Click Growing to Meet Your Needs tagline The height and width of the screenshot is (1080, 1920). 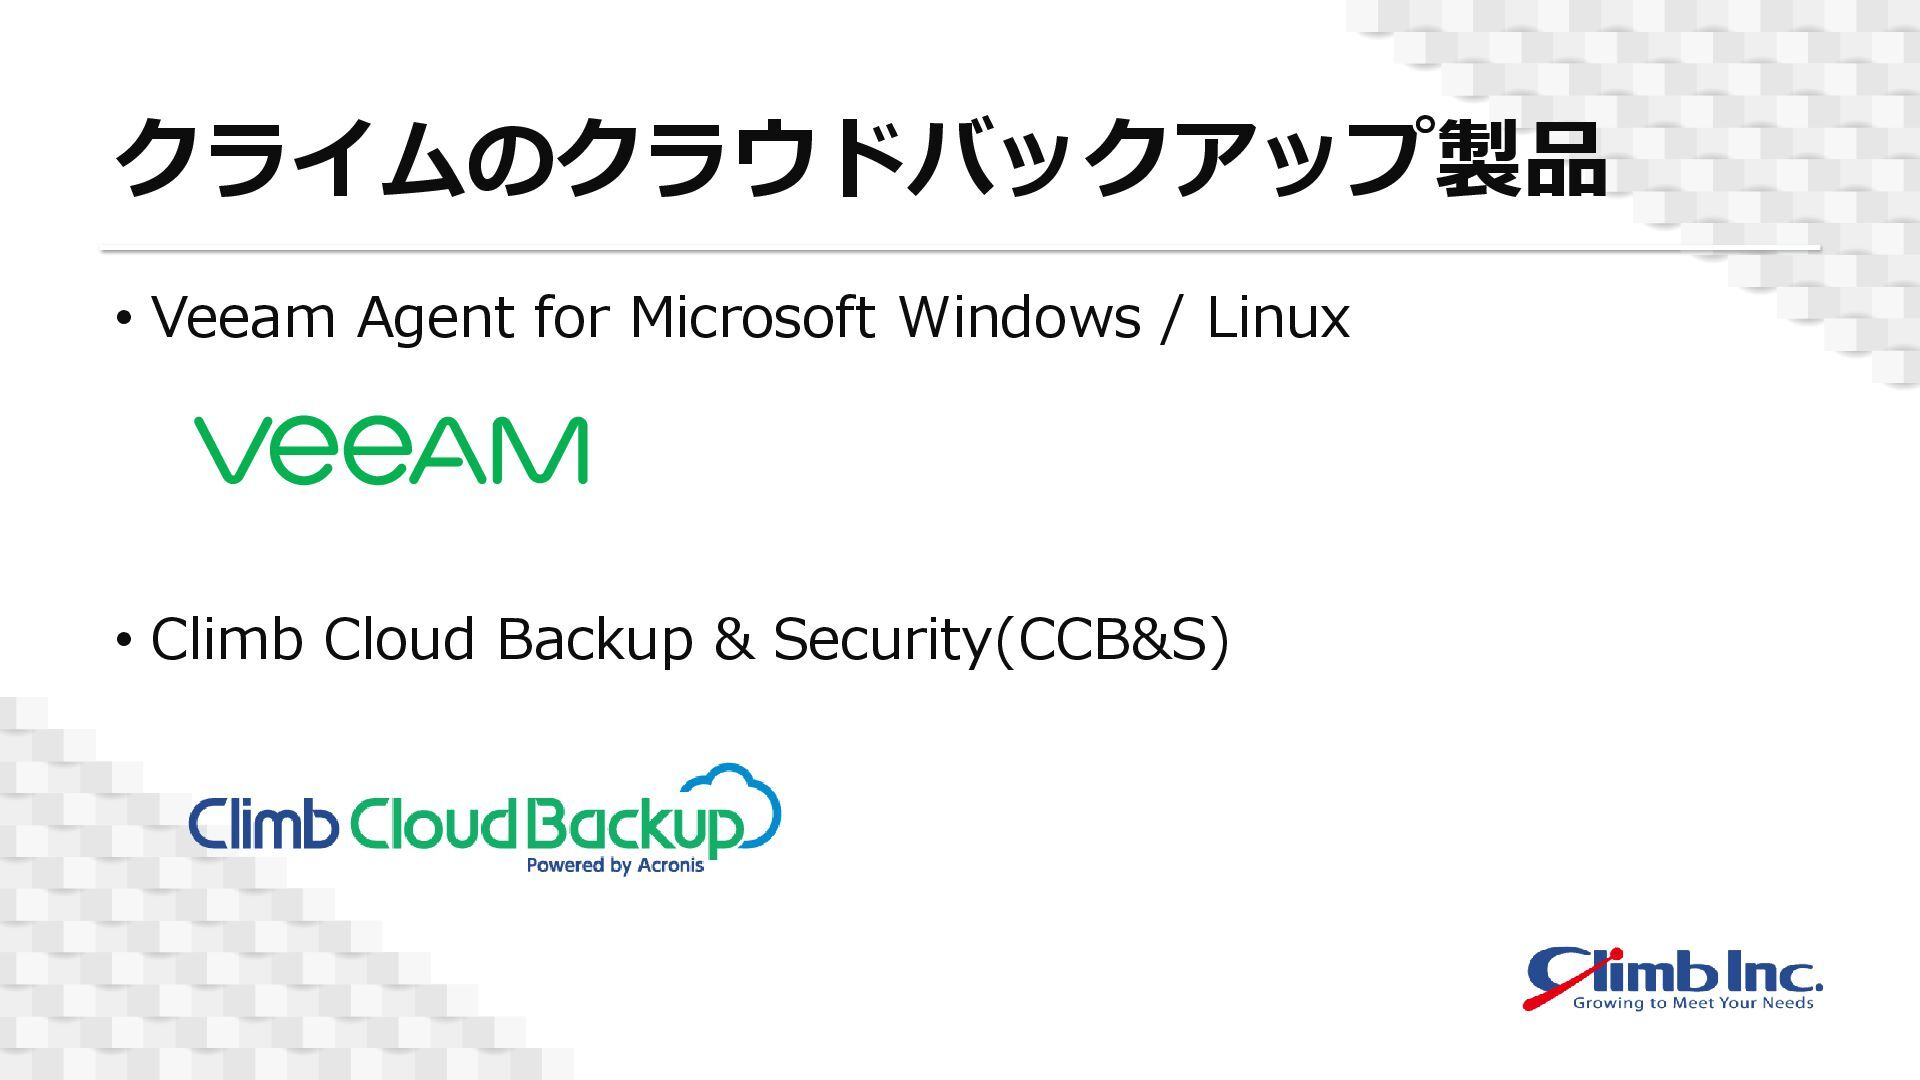pyautogui.click(x=1693, y=1002)
